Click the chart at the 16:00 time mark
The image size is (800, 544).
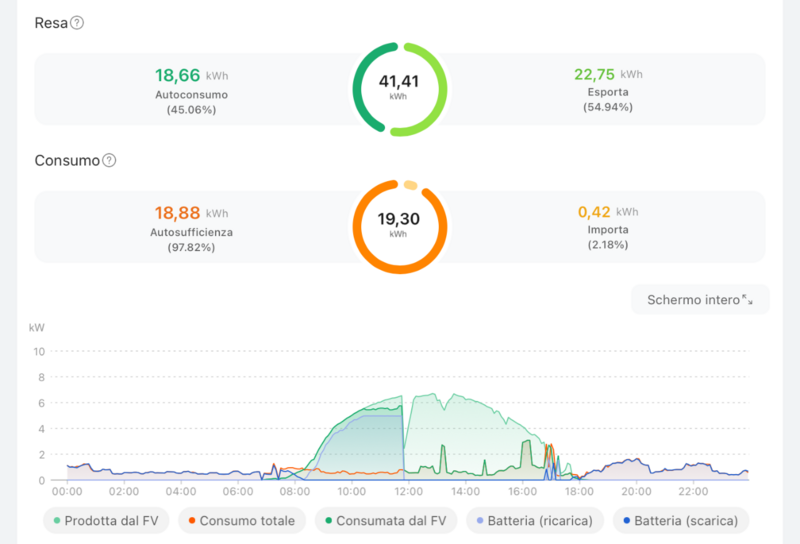click(x=523, y=440)
